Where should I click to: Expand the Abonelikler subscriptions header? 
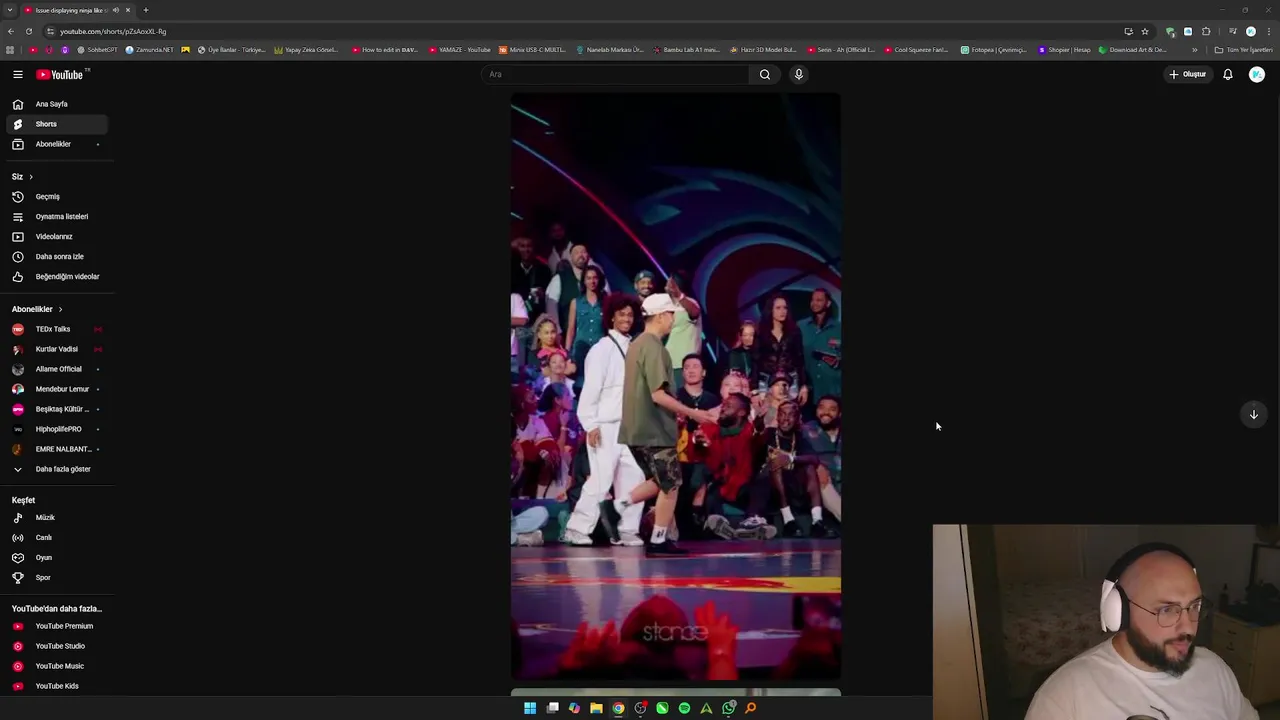point(37,309)
